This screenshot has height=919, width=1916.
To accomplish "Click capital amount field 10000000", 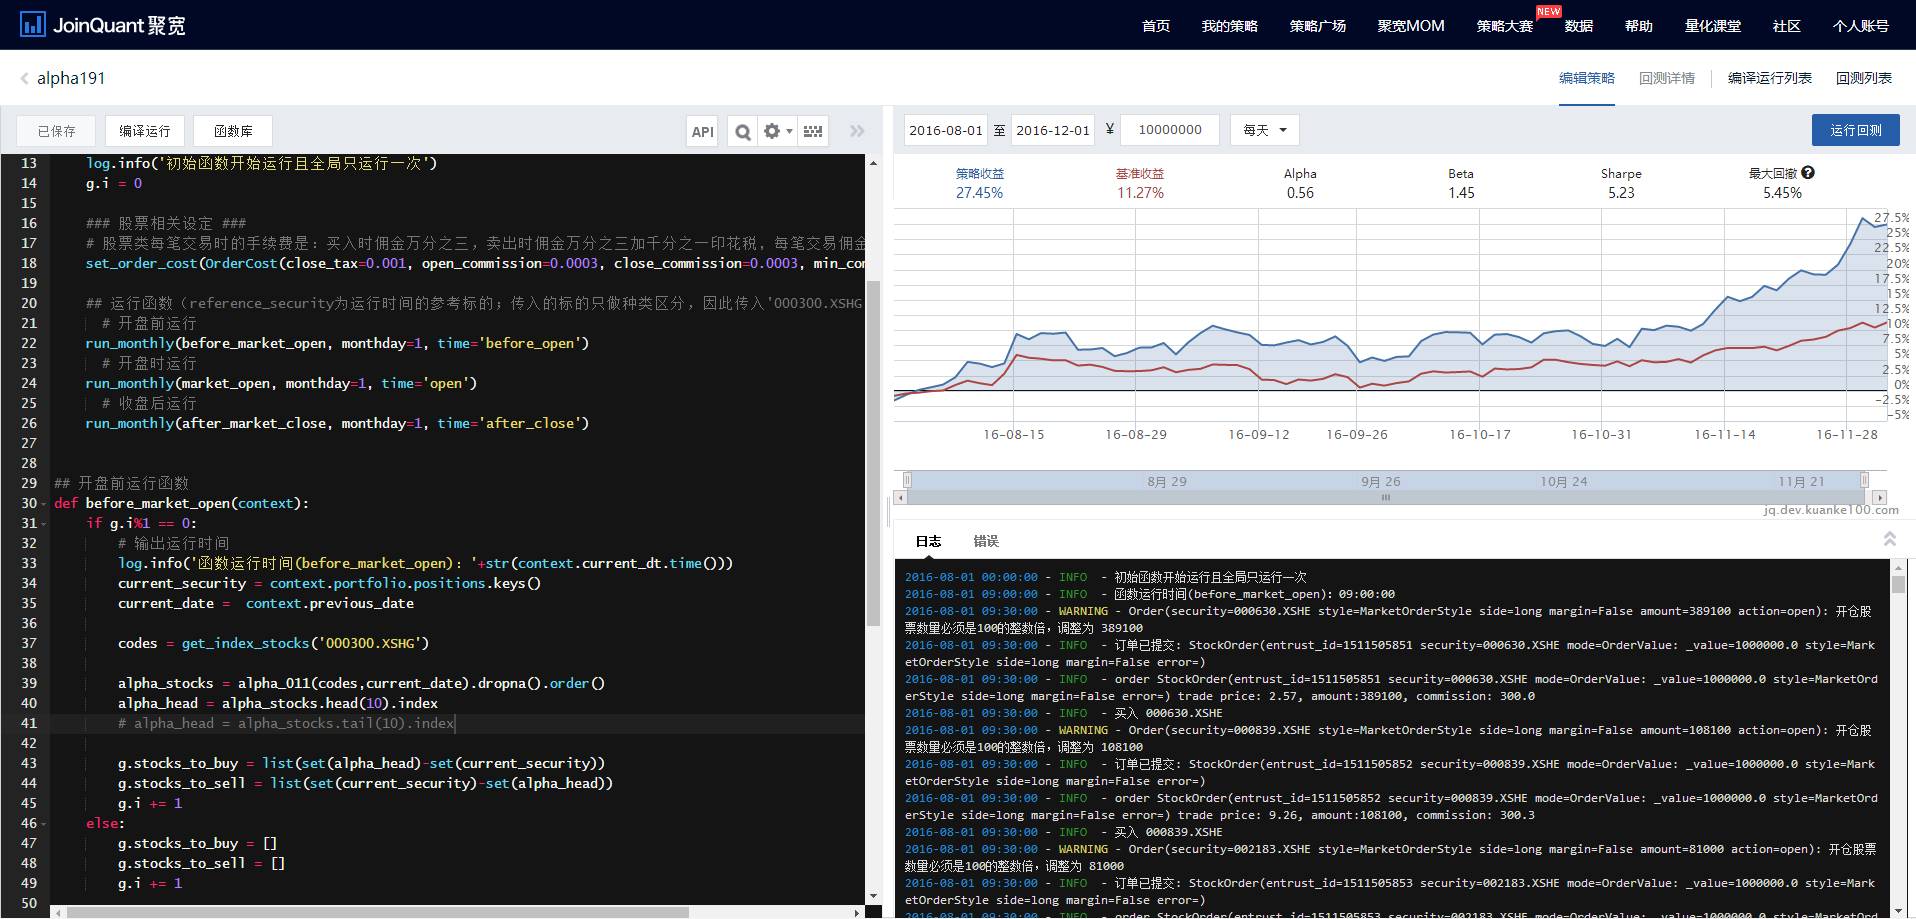I will (1169, 130).
